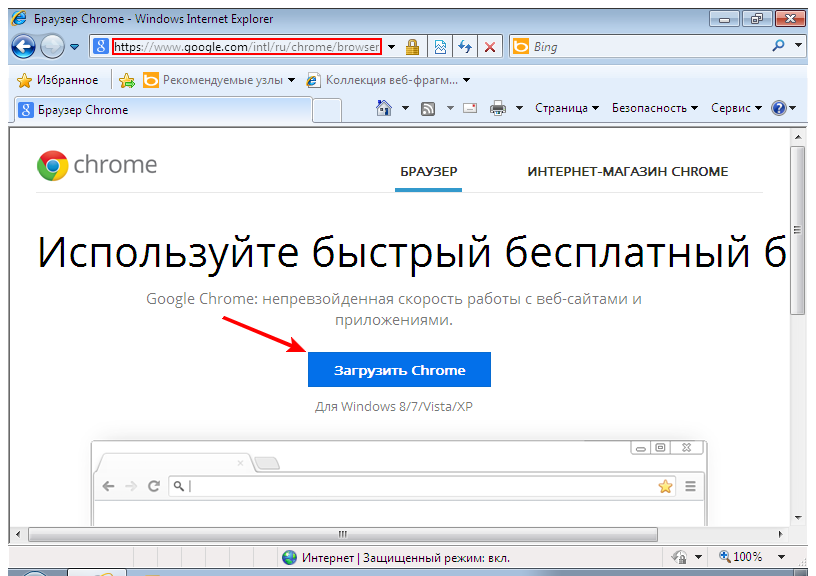
Task: Expand the zoom level dropdown arrow
Action: point(782,557)
